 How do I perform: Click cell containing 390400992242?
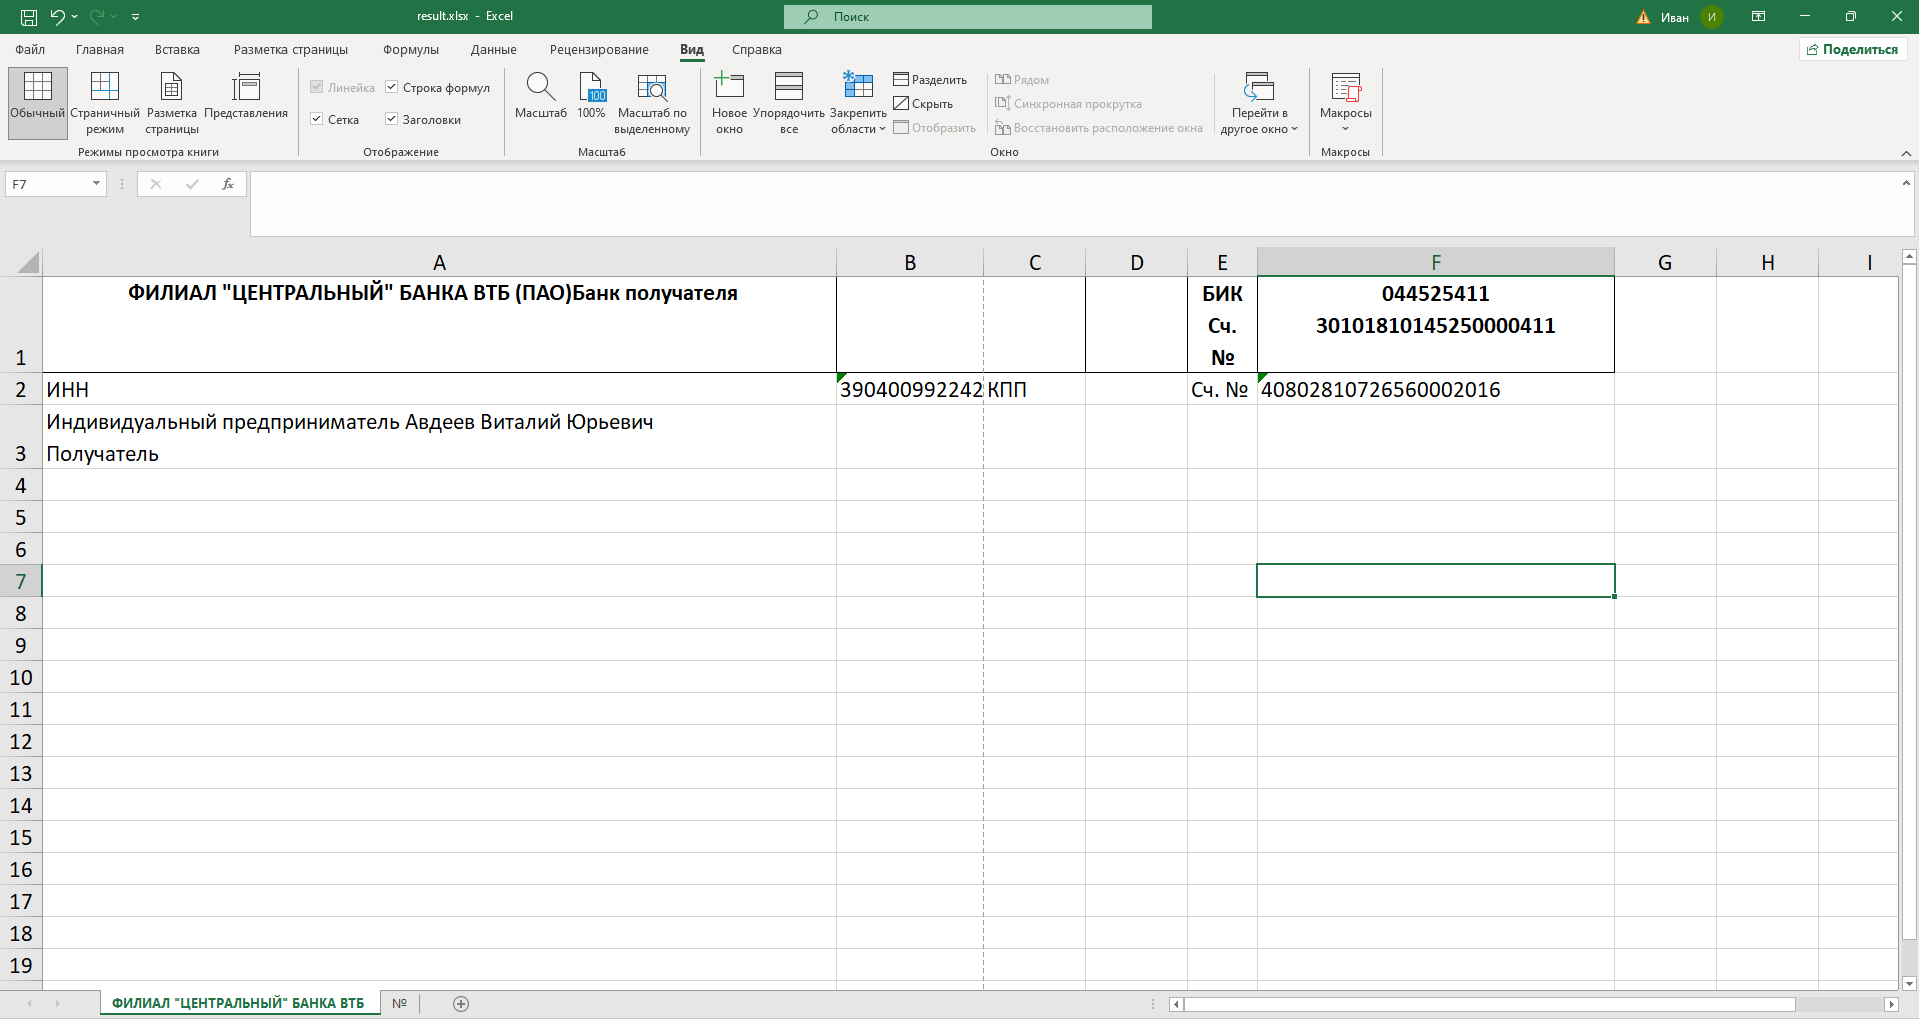(910, 389)
